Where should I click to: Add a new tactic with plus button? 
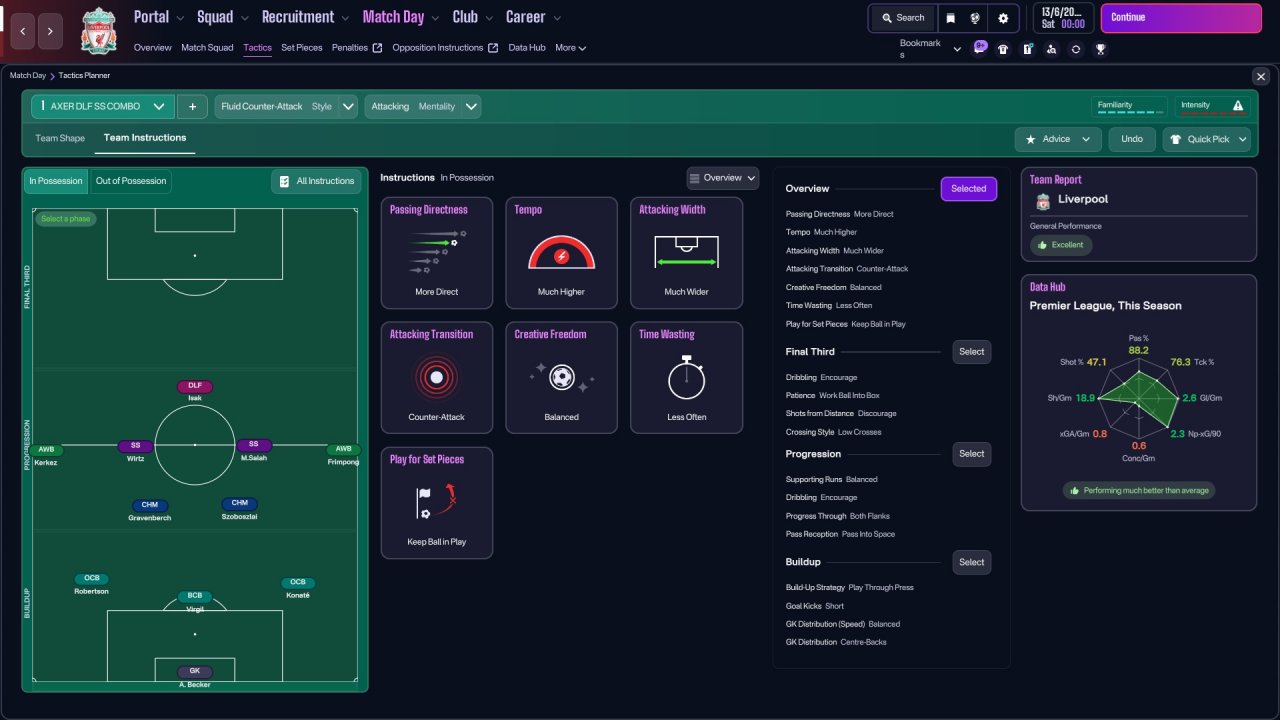pos(192,106)
